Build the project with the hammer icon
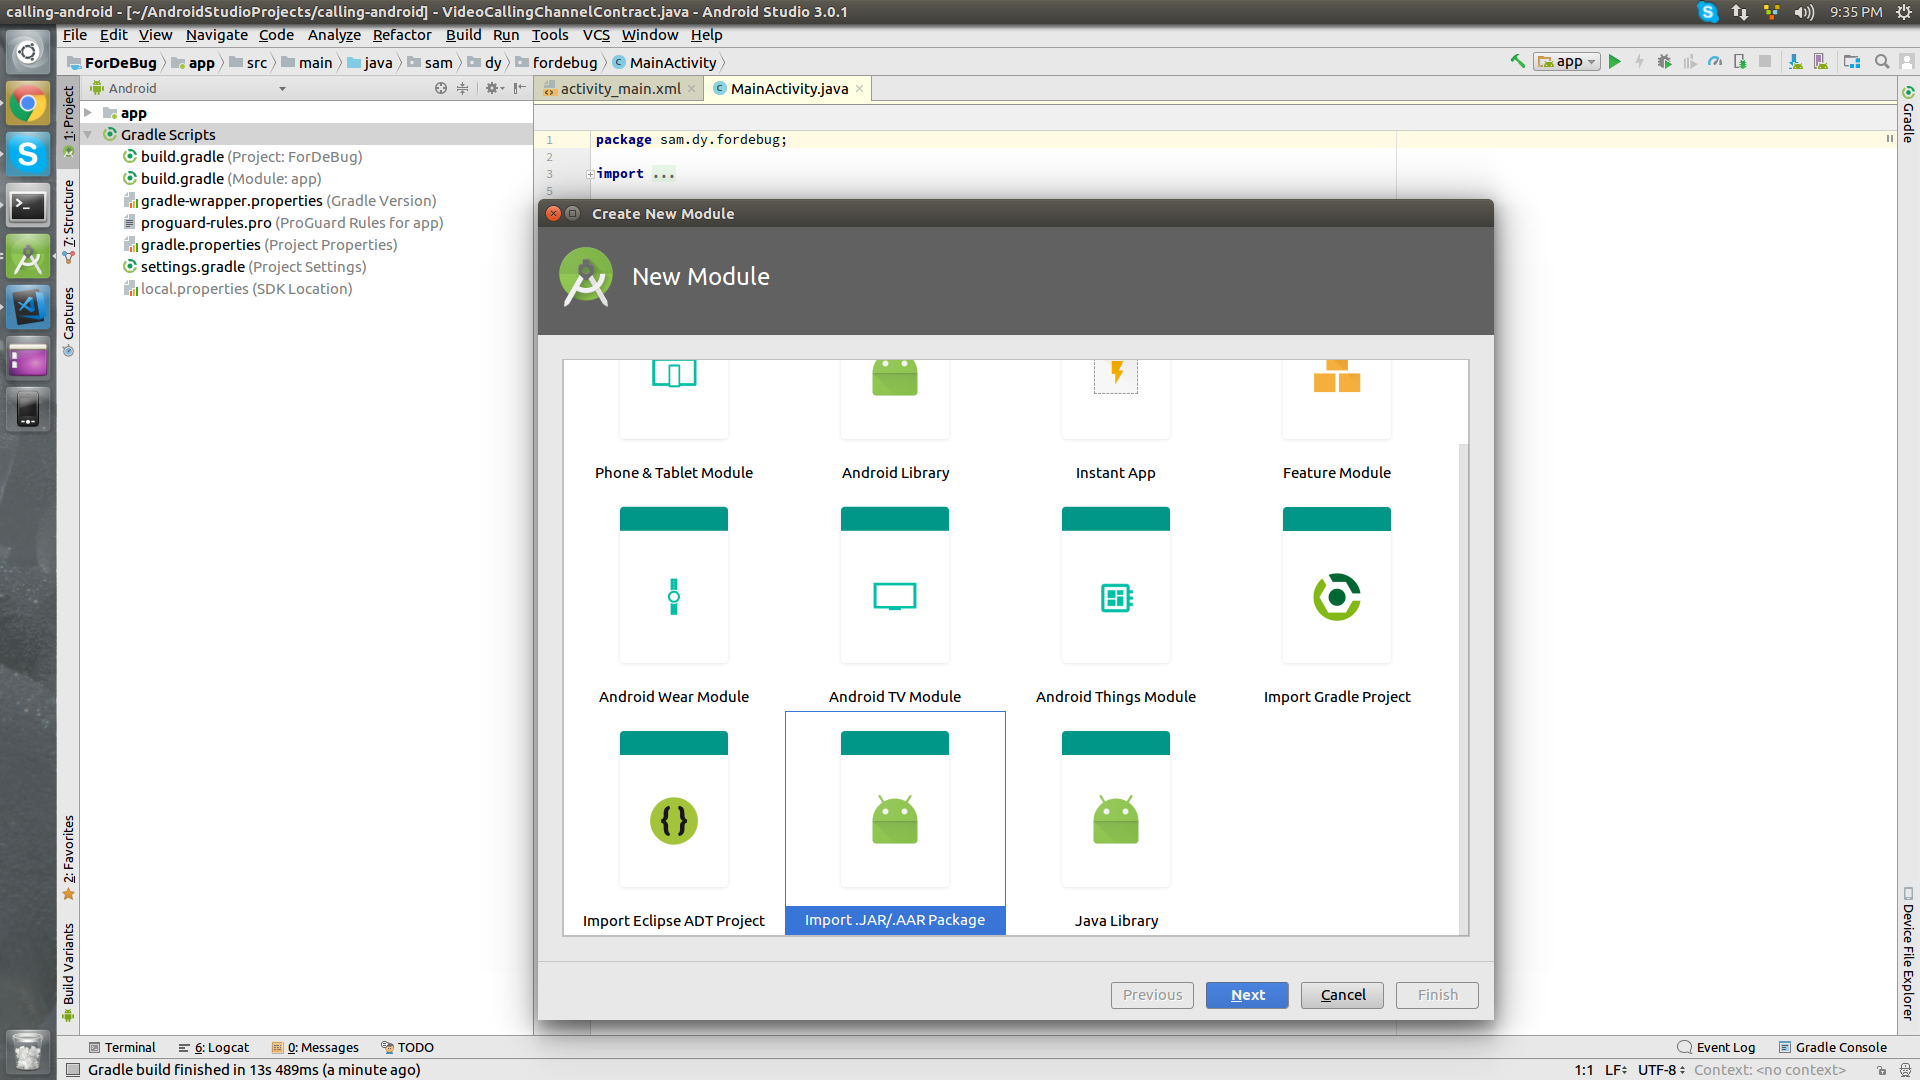1920x1080 pixels. pyautogui.click(x=1516, y=61)
